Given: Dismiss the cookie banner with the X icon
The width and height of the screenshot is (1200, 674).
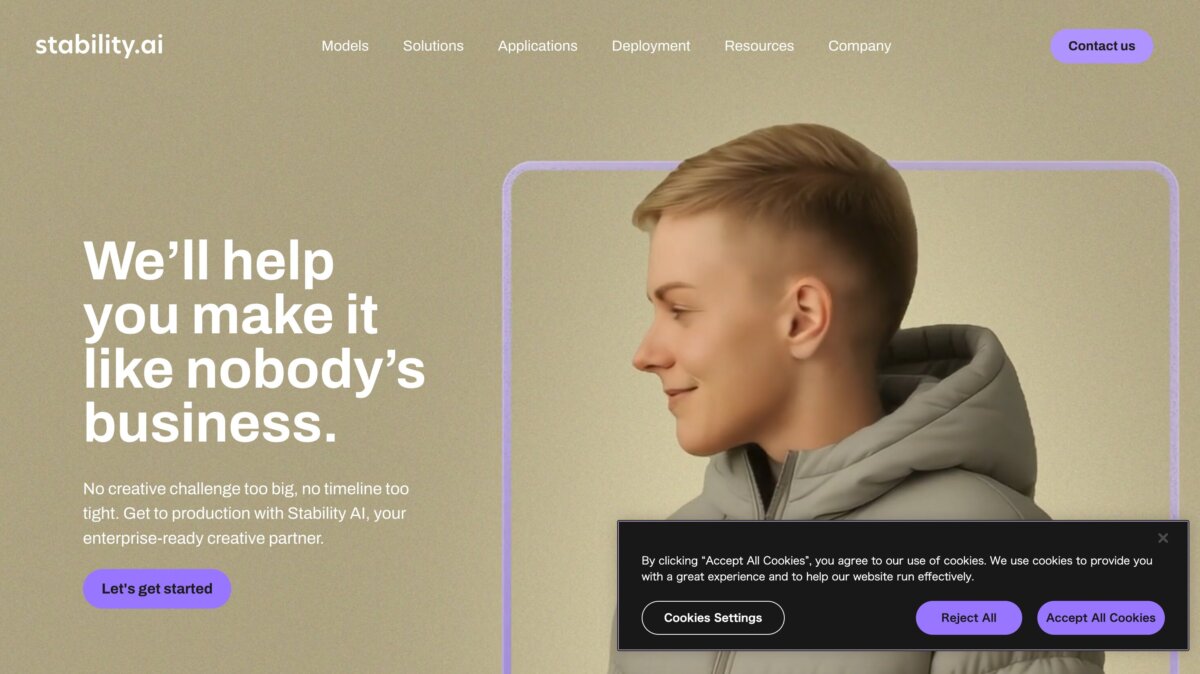Looking at the screenshot, I should point(1163,538).
